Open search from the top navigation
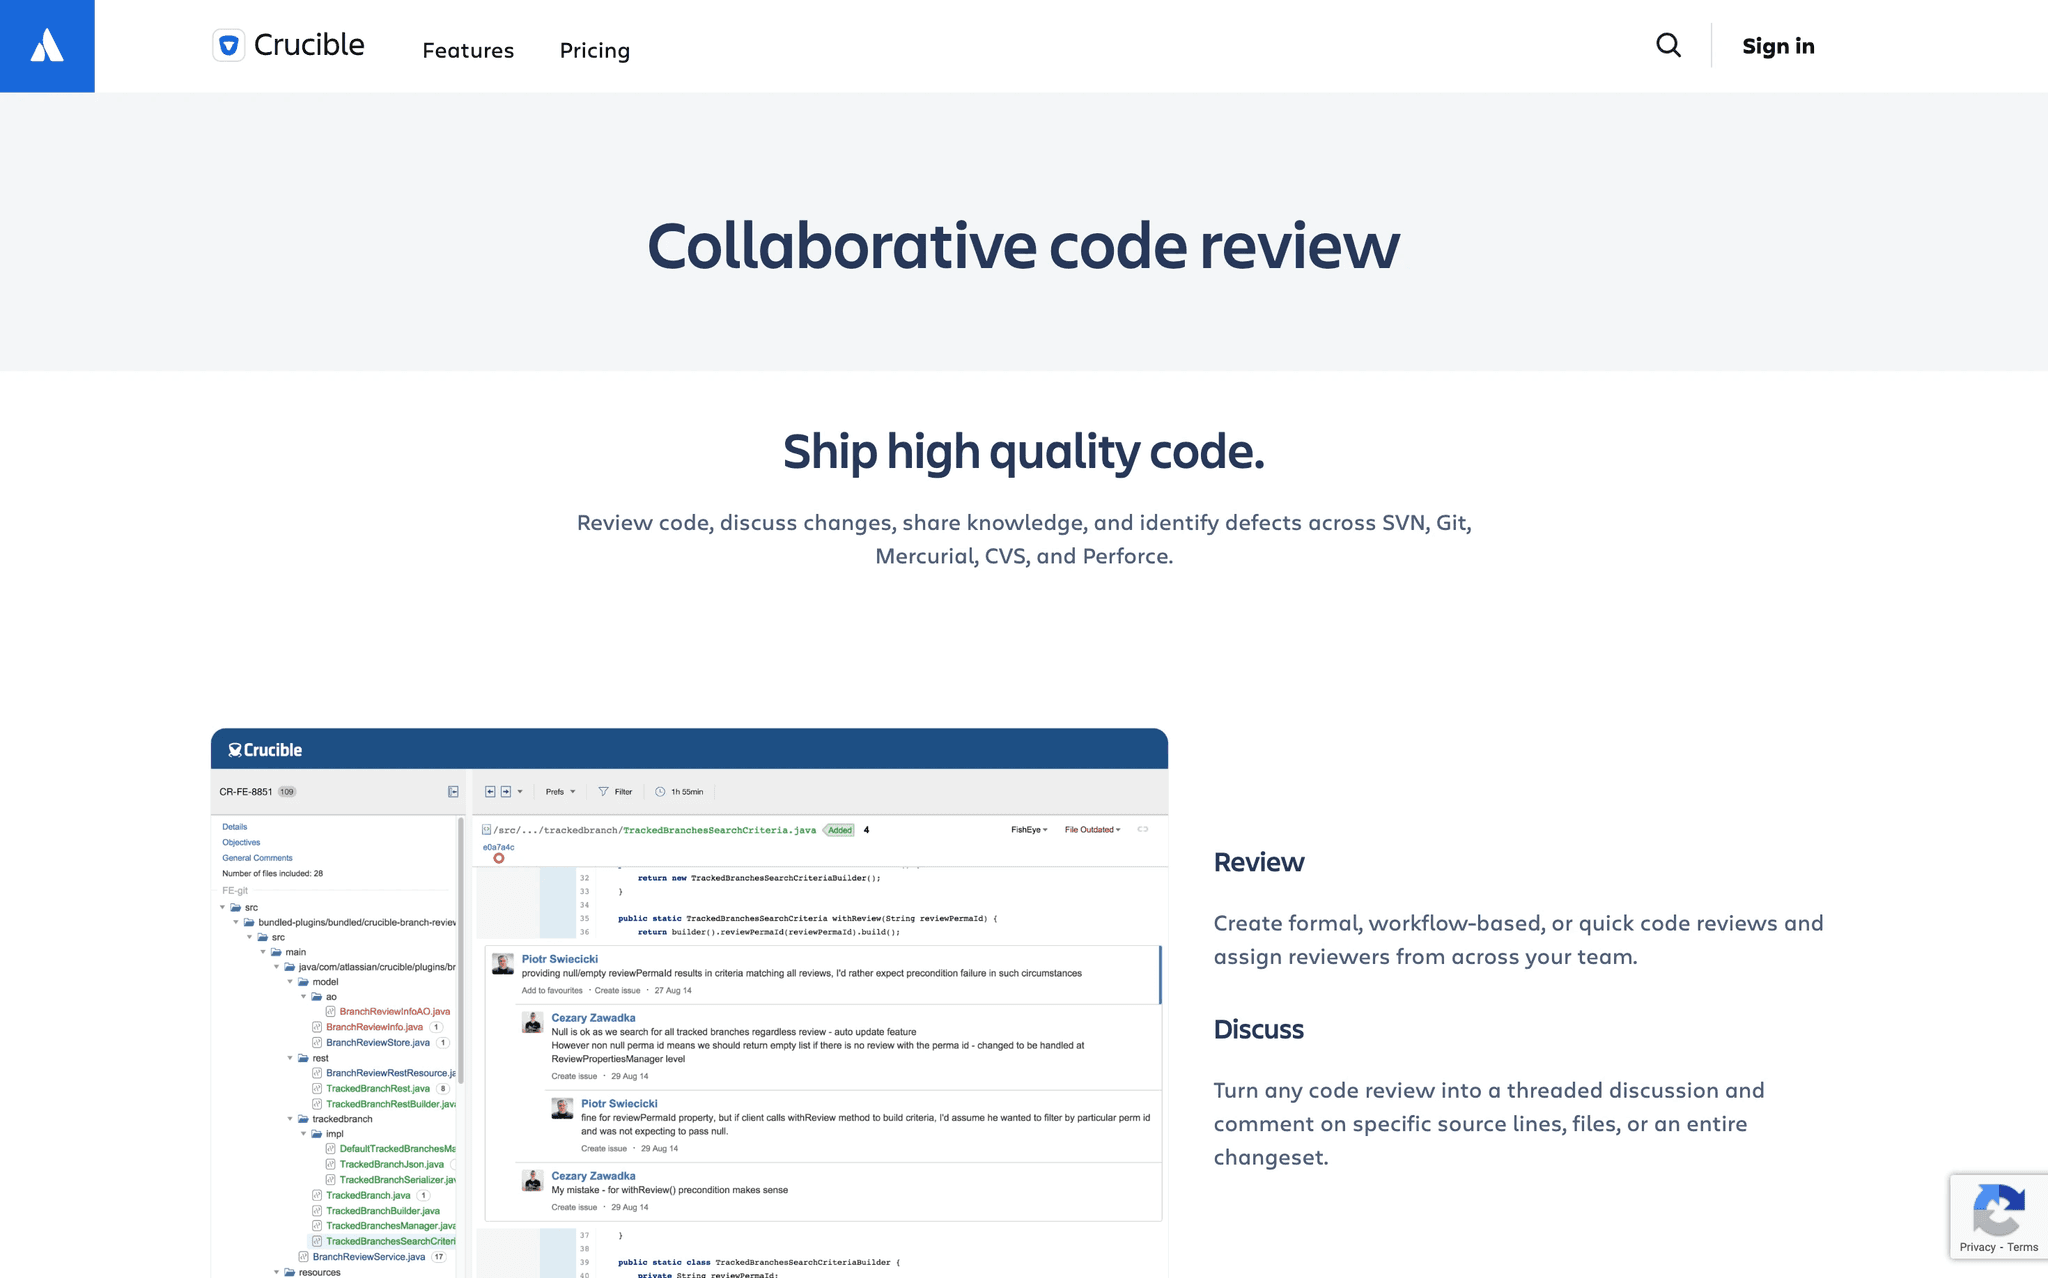 (1667, 46)
